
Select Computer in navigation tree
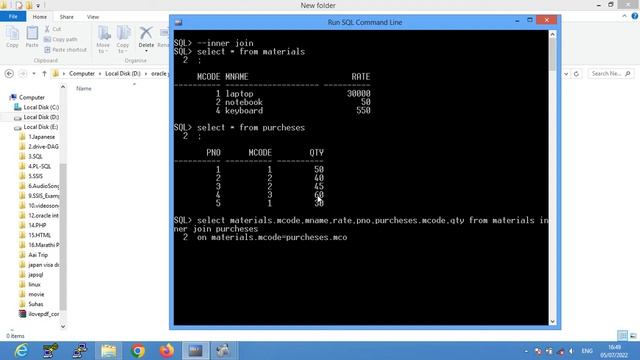coord(32,97)
